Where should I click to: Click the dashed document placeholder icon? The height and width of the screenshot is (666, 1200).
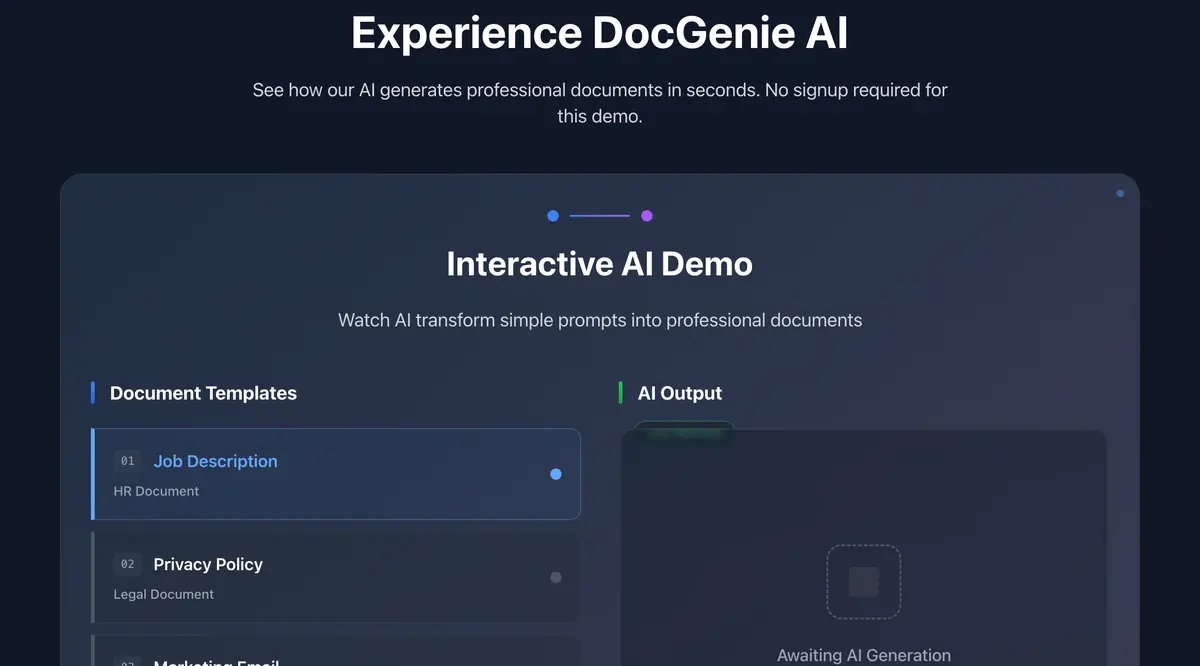click(x=864, y=581)
